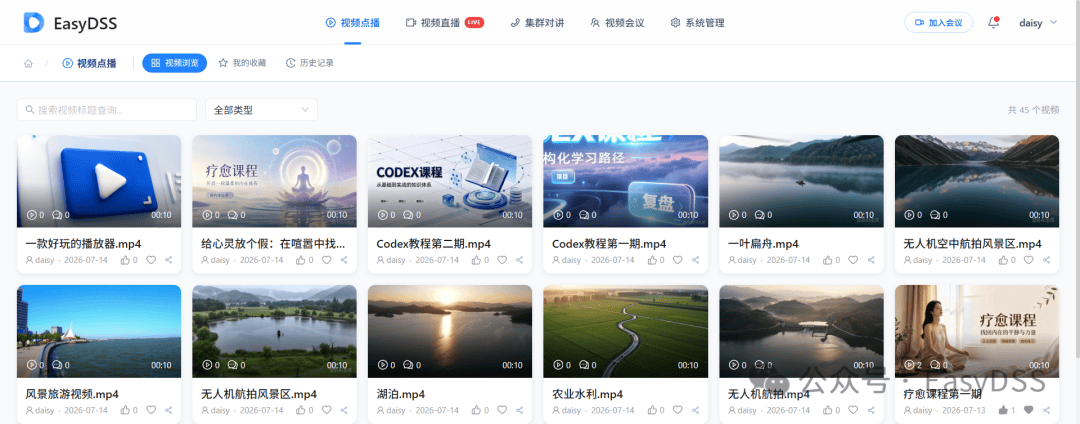Open the 视频直播 navigation tab
Image resolution: width=1080 pixels, height=424 pixels.
tap(444, 23)
